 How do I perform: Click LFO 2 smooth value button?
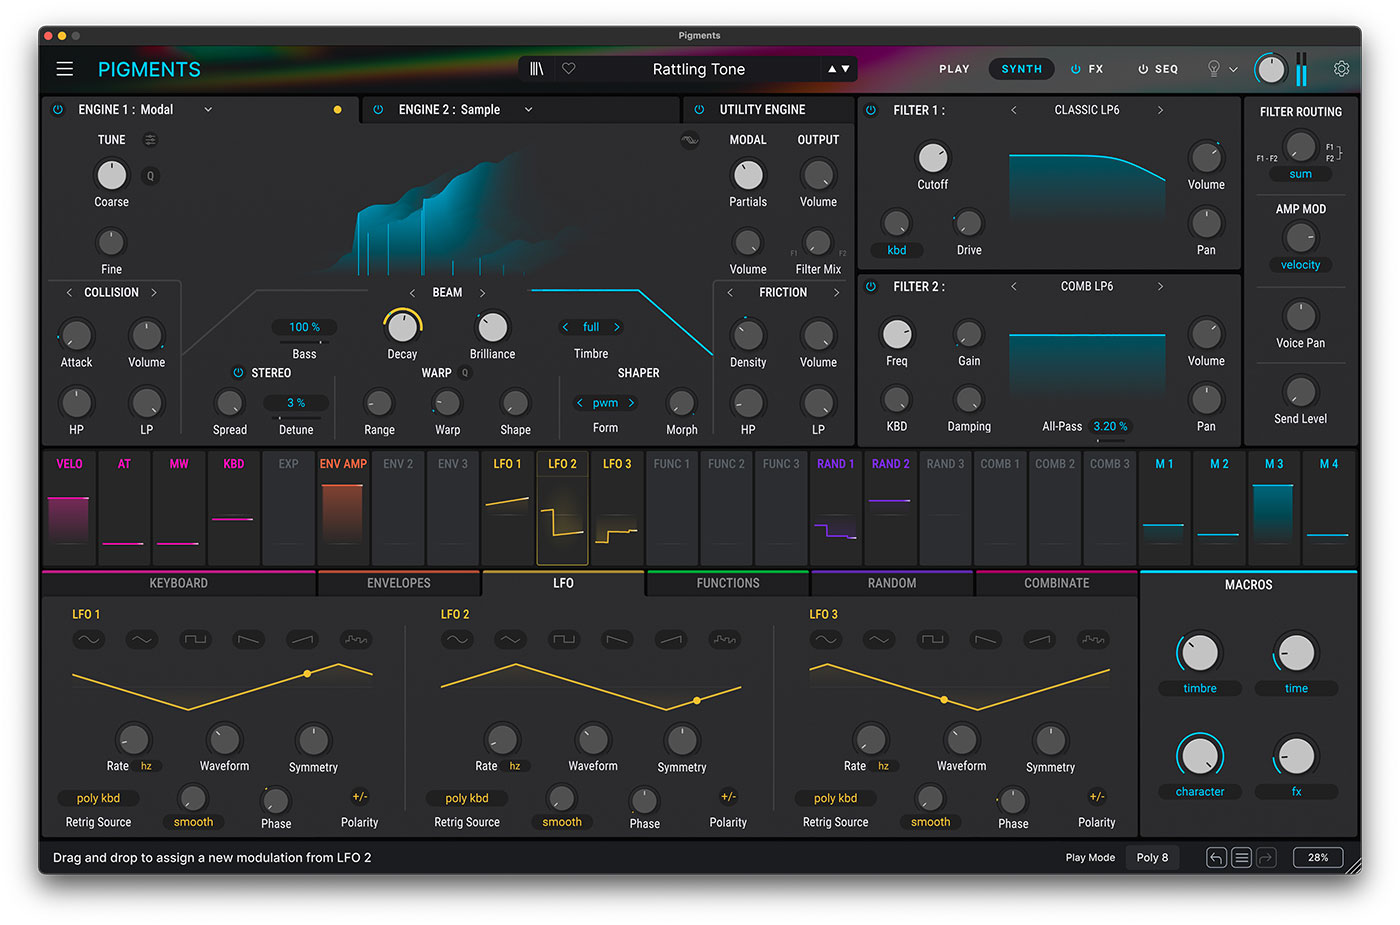[562, 822]
